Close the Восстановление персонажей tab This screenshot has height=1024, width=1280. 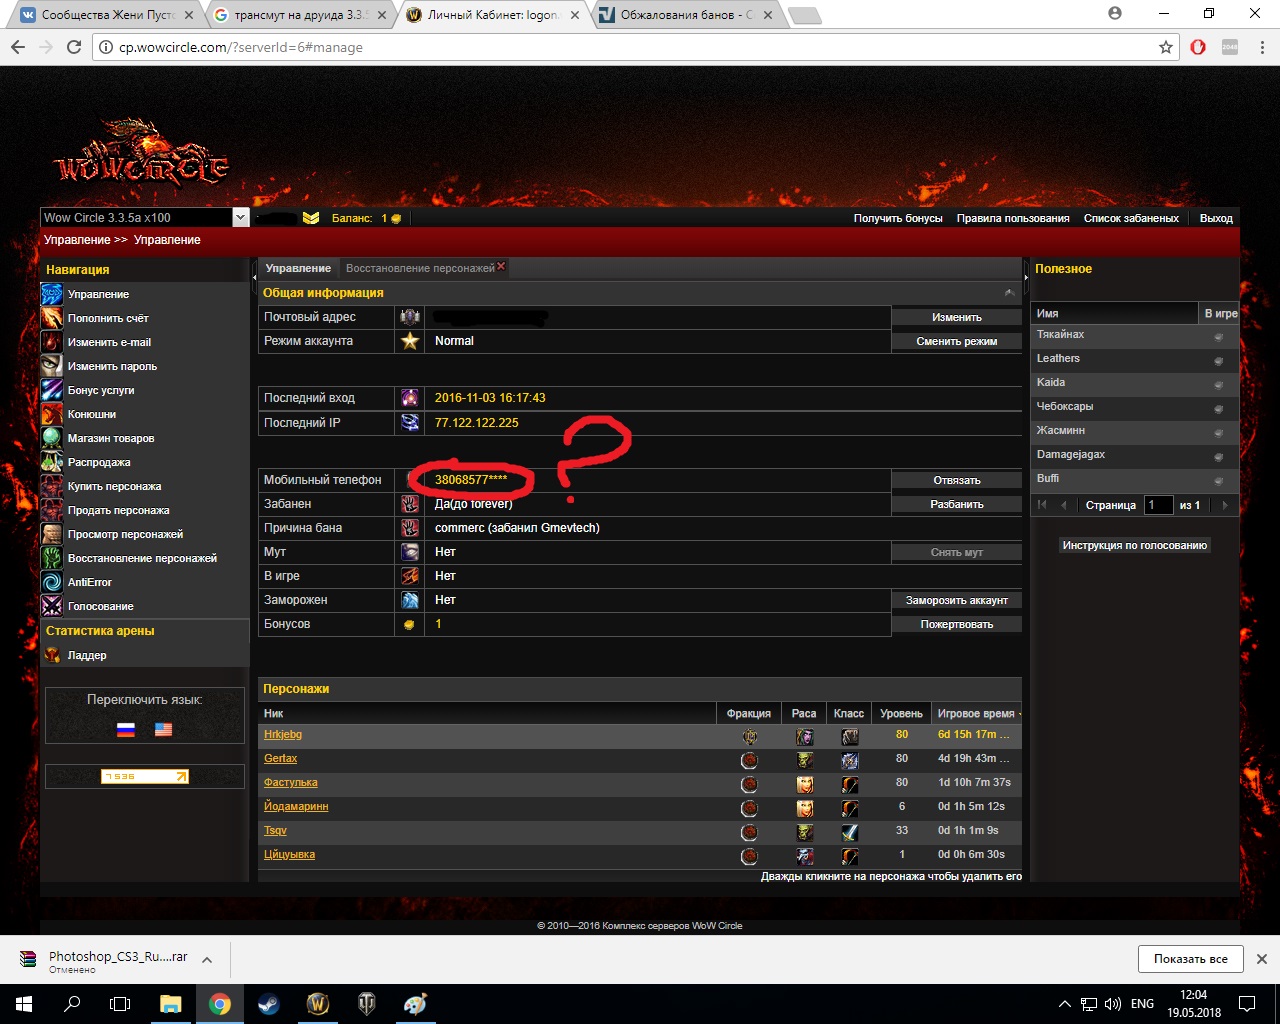[x=501, y=266]
